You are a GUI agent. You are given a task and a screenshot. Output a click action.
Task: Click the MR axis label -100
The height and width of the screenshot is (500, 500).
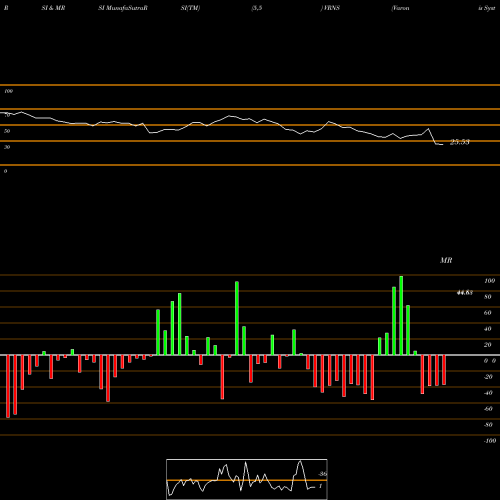490,441
